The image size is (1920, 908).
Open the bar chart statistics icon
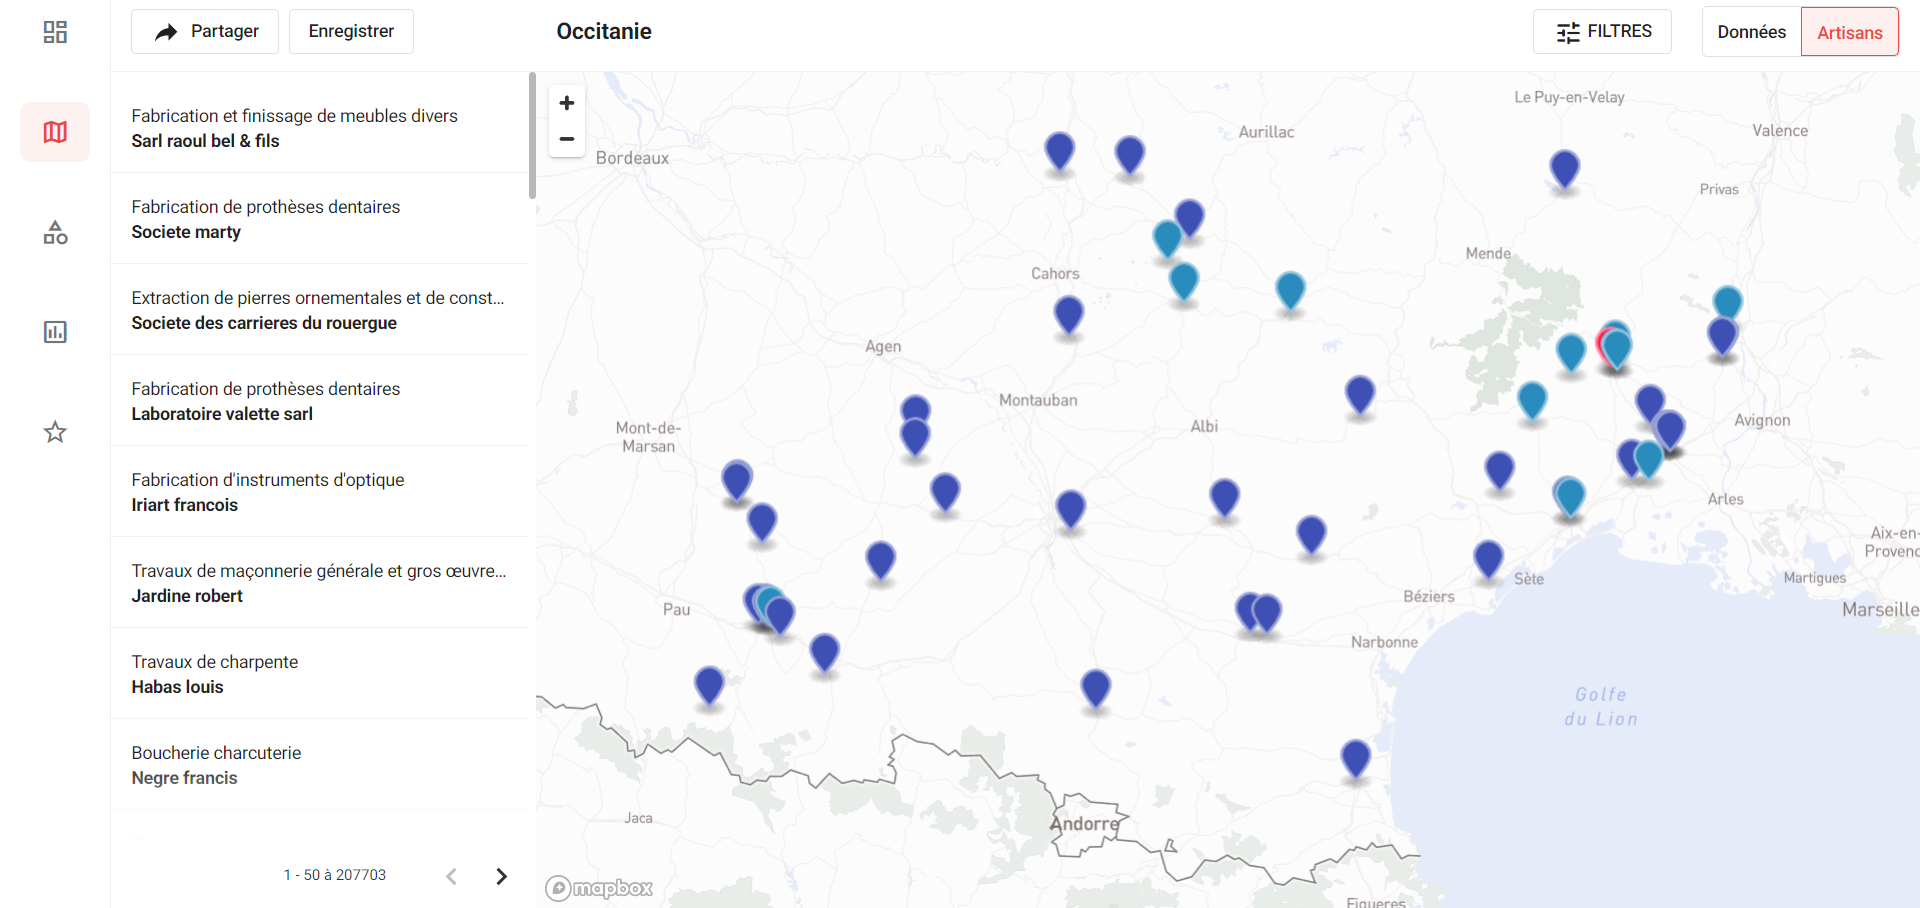(x=55, y=332)
